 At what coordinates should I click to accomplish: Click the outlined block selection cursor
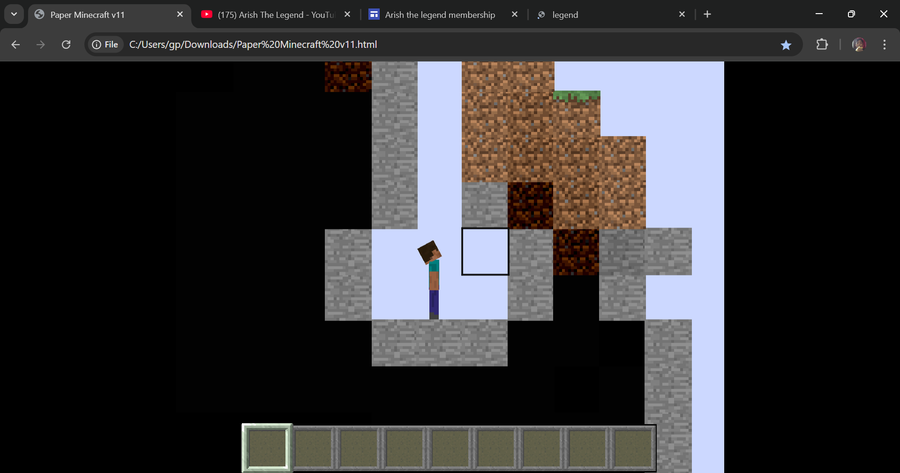click(x=485, y=251)
